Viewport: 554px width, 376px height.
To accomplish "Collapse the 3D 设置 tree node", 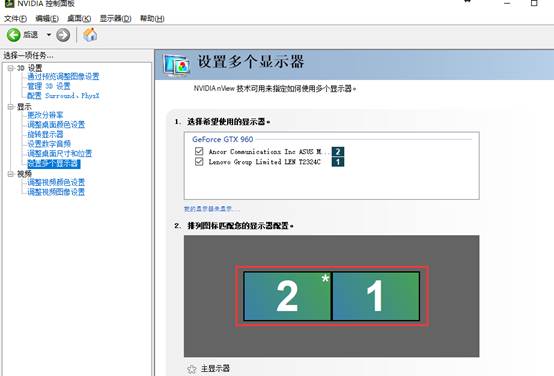I will click(11, 68).
